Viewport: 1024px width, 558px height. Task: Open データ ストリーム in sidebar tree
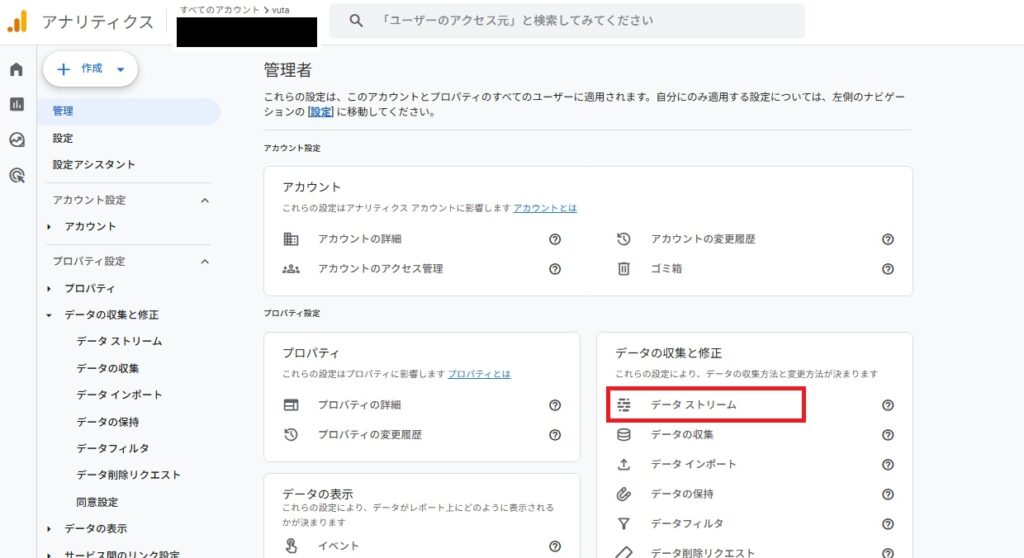119,341
